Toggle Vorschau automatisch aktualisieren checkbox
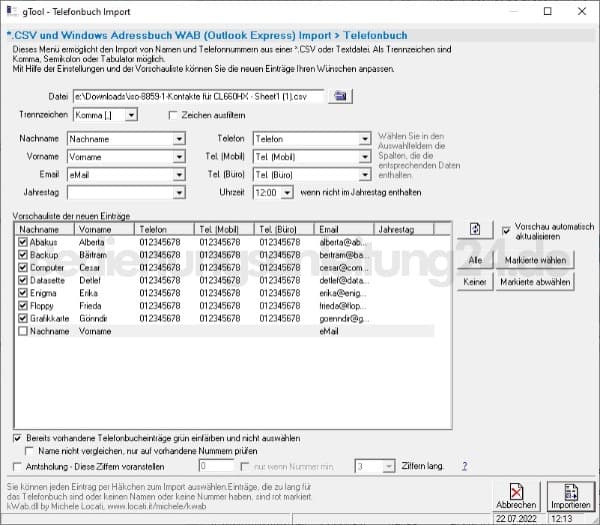This screenshot has width=600, height=525. tap(506, 231)
